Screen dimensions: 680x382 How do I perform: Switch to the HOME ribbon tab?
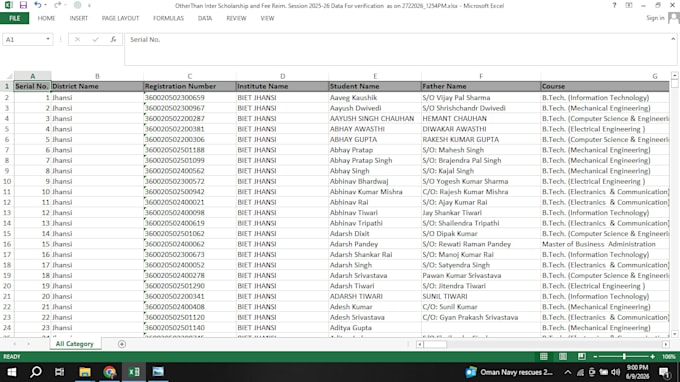click(46, 18)
